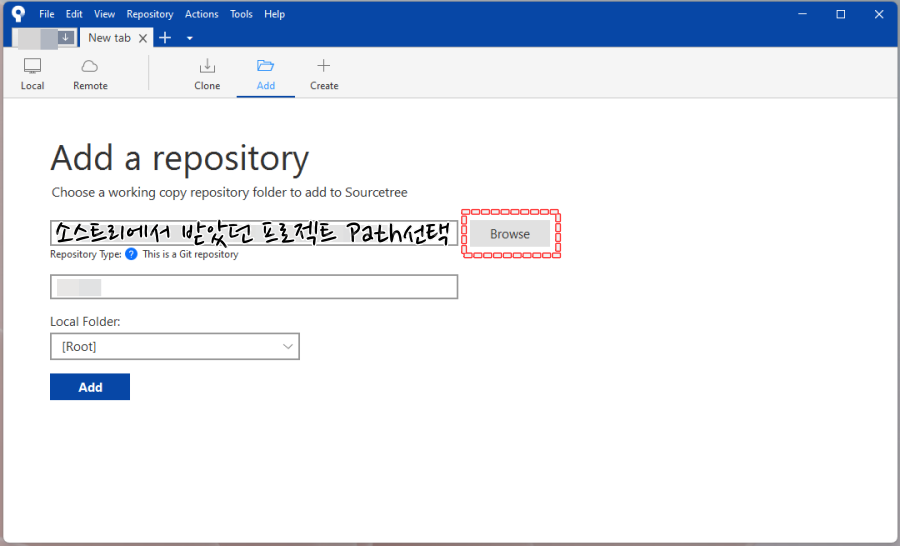Open the View menu
The height and width of the screenshot is (546, 900).
[x=104, y=14]
